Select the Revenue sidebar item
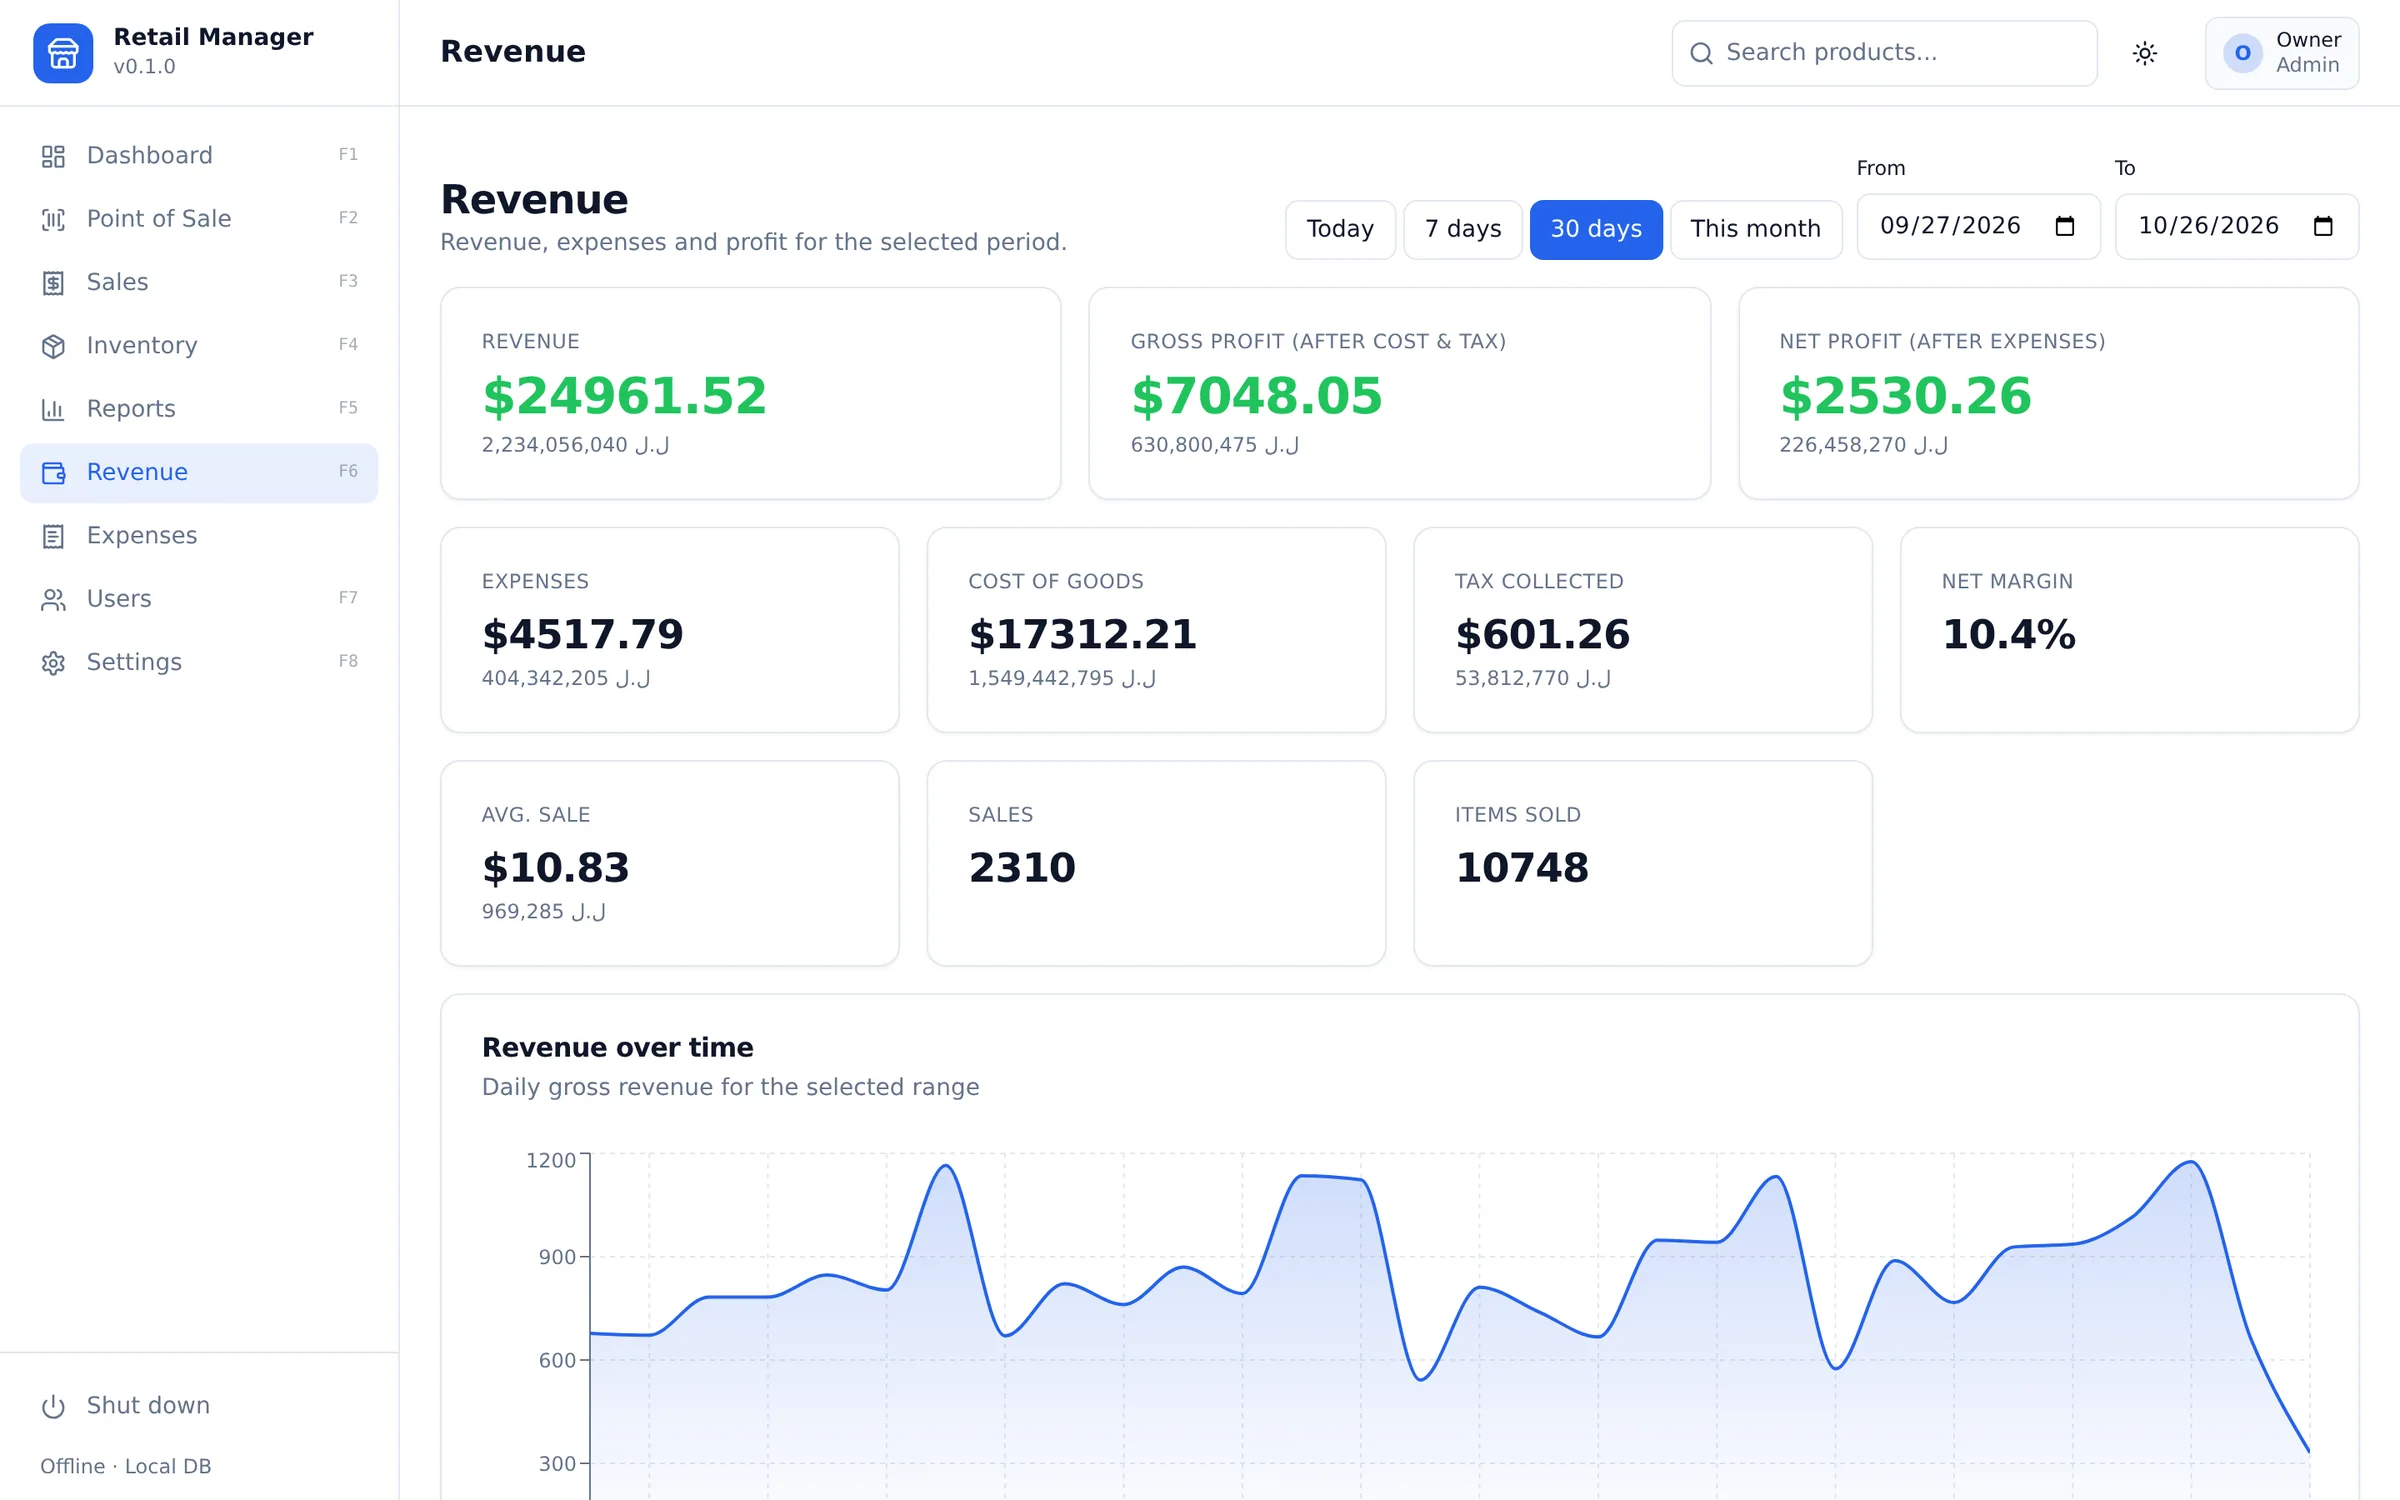 [x=199, y=473]
